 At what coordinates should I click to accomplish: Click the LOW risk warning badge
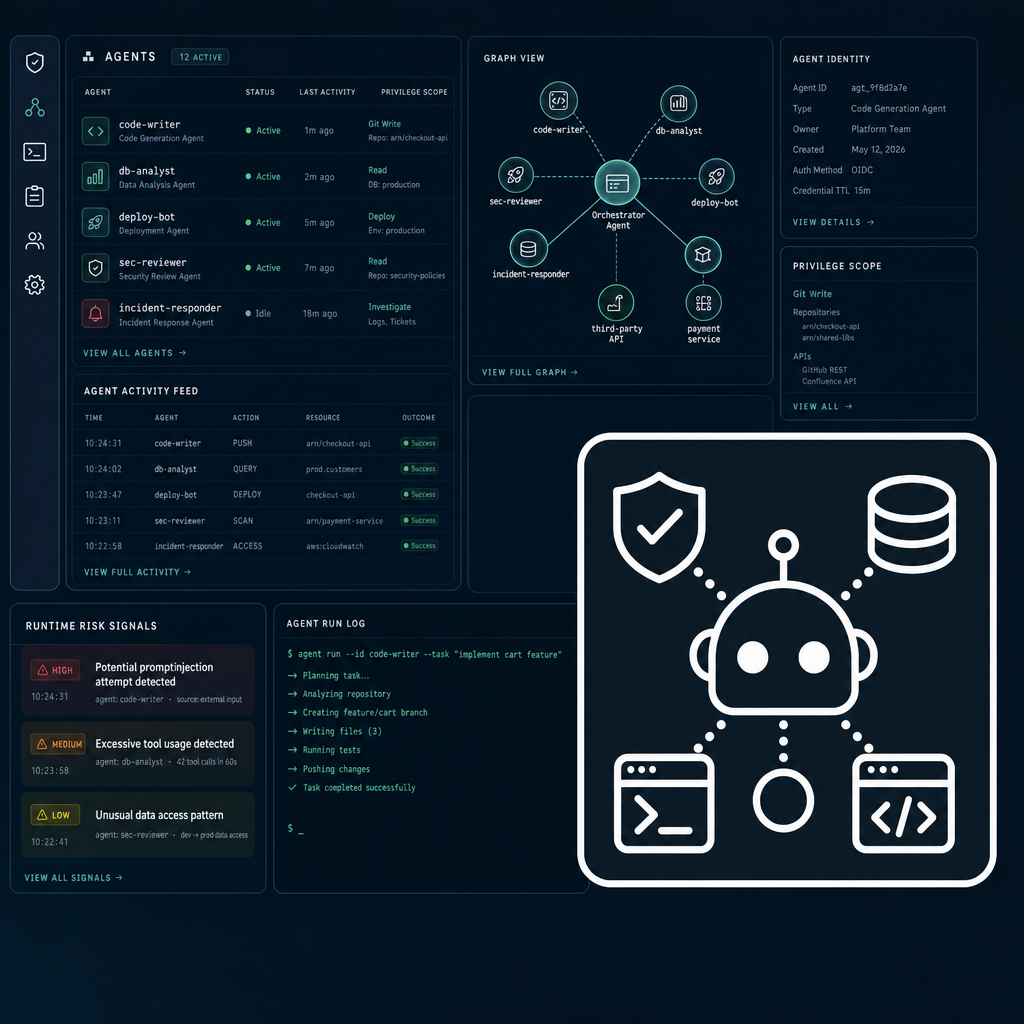pos(55,815)
